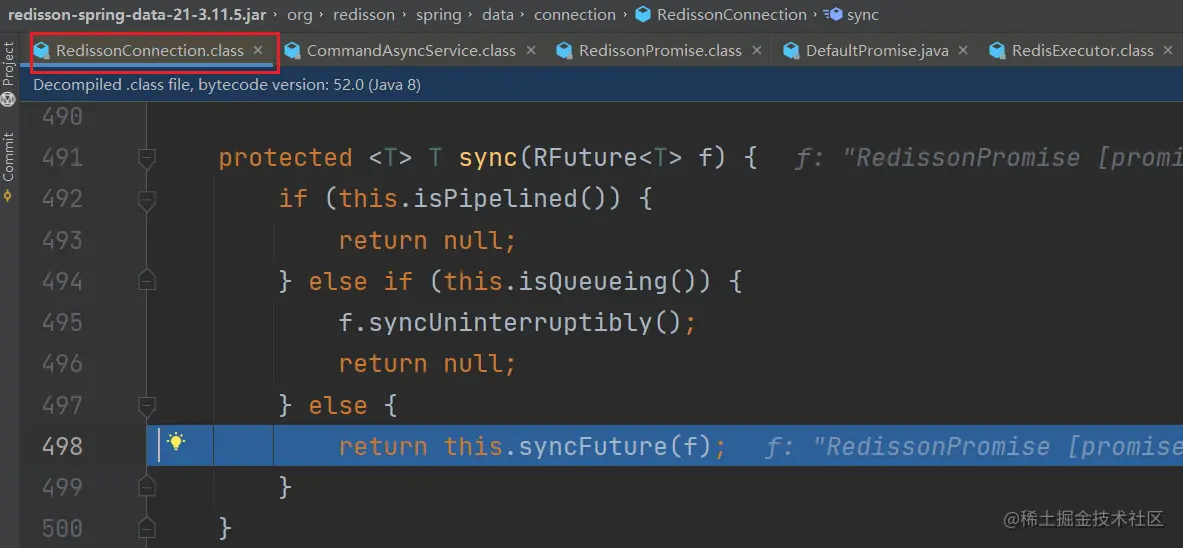The width and height of the screenshot is (1183, 548).
Task: Click line number 490 in the gutter
Action: point(62,116)
